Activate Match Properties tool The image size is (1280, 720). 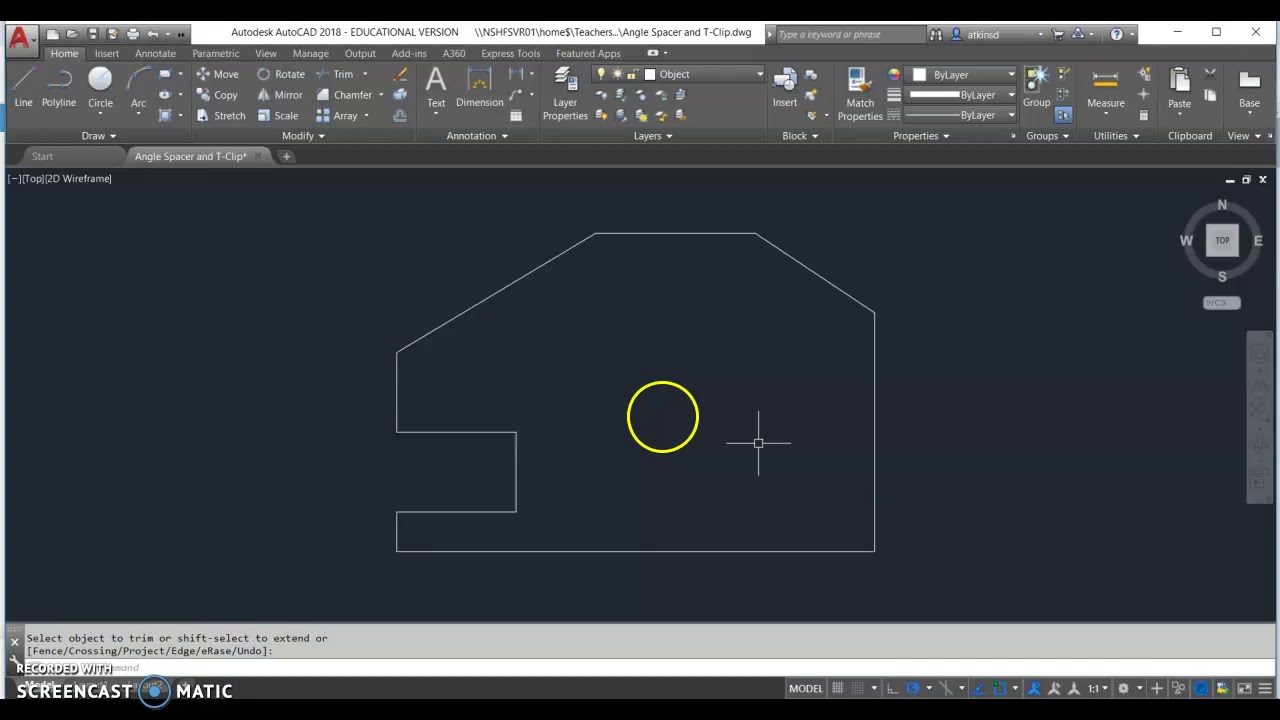pos(860,94)
